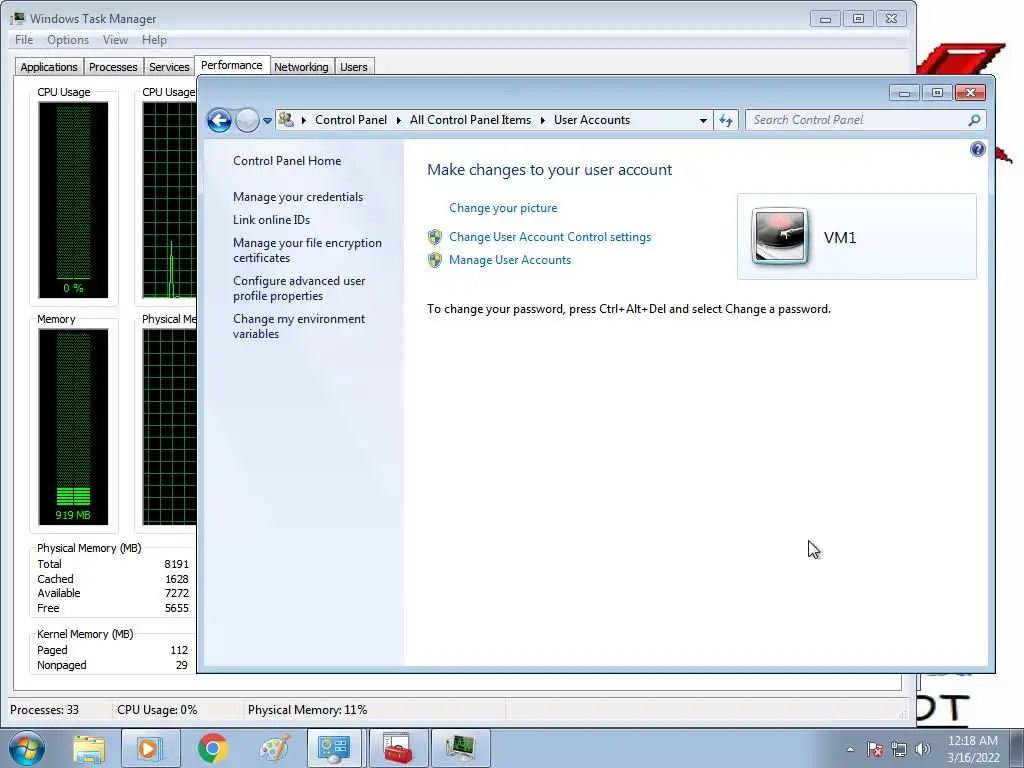Viewport: 1024px width, 768px height.
Task: Expand the address bar history dropdown
Action: coord(703,120)
